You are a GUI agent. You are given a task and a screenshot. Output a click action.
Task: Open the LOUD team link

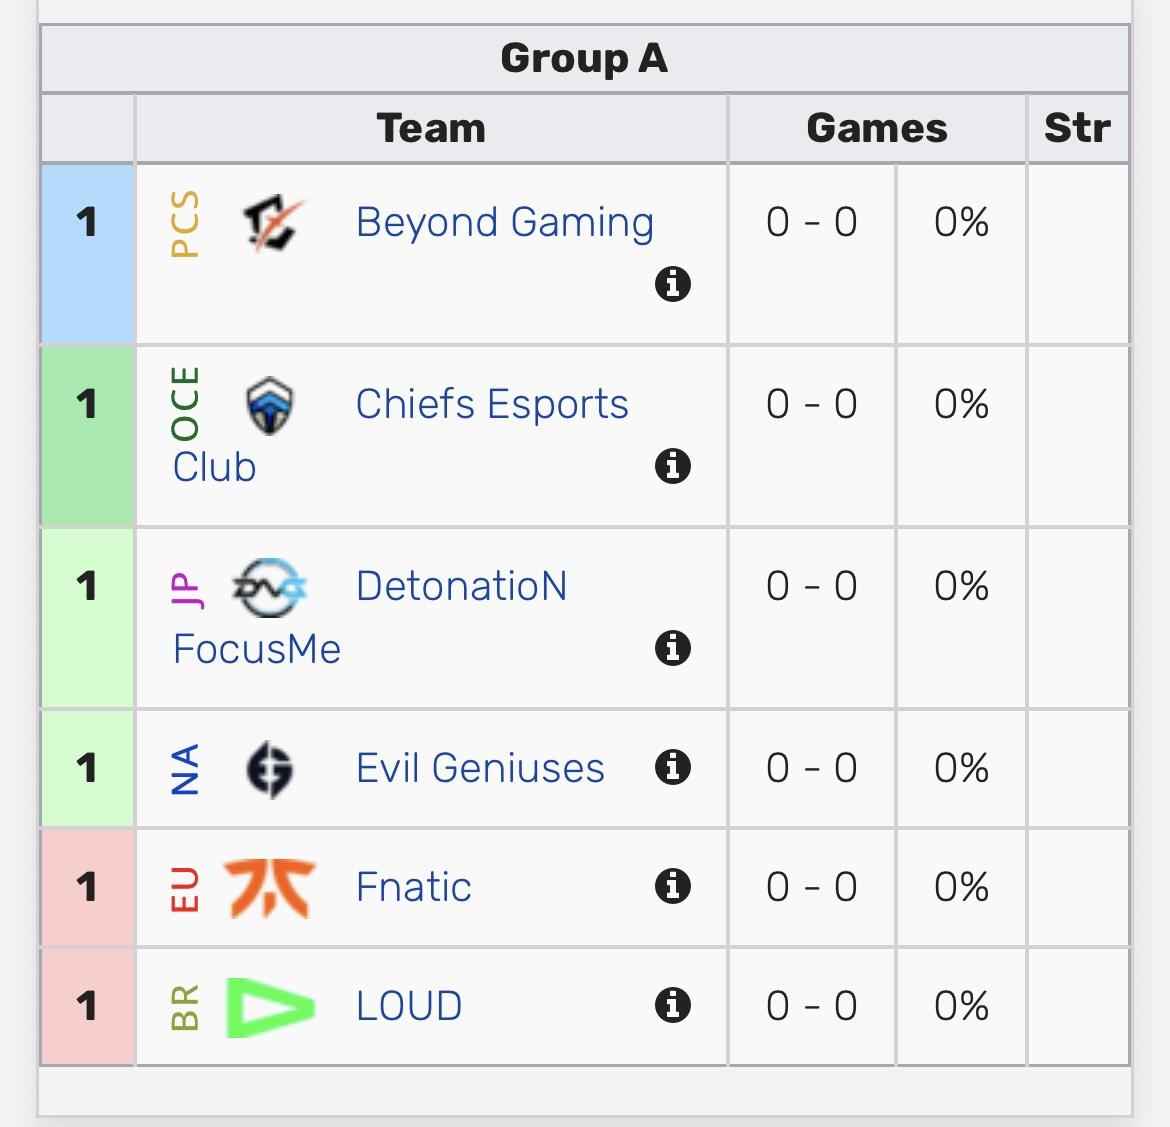[409, 1006]
